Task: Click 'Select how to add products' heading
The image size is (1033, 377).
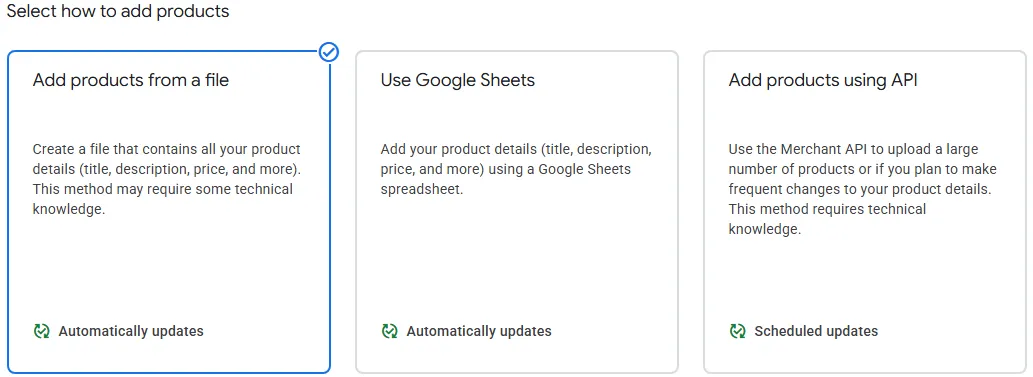Action: click(x=118, y=11)
